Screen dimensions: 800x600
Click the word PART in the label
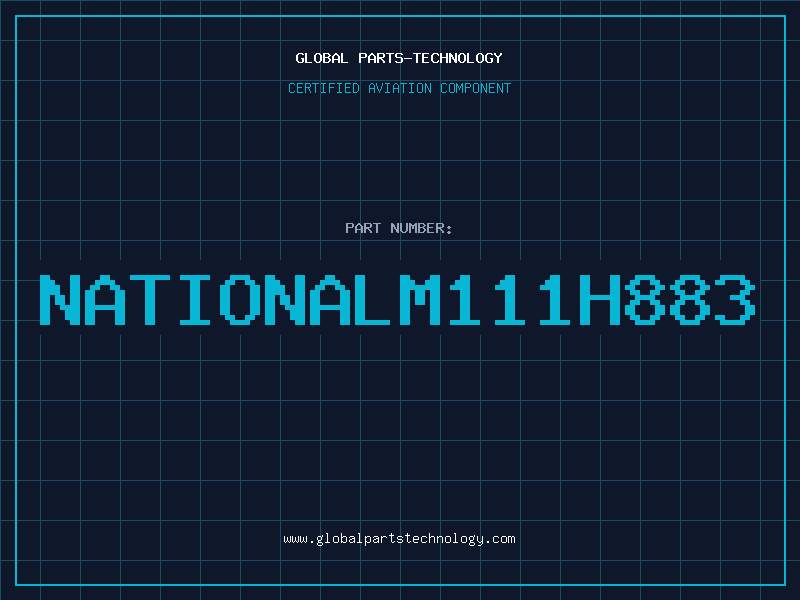click(362, 228)
